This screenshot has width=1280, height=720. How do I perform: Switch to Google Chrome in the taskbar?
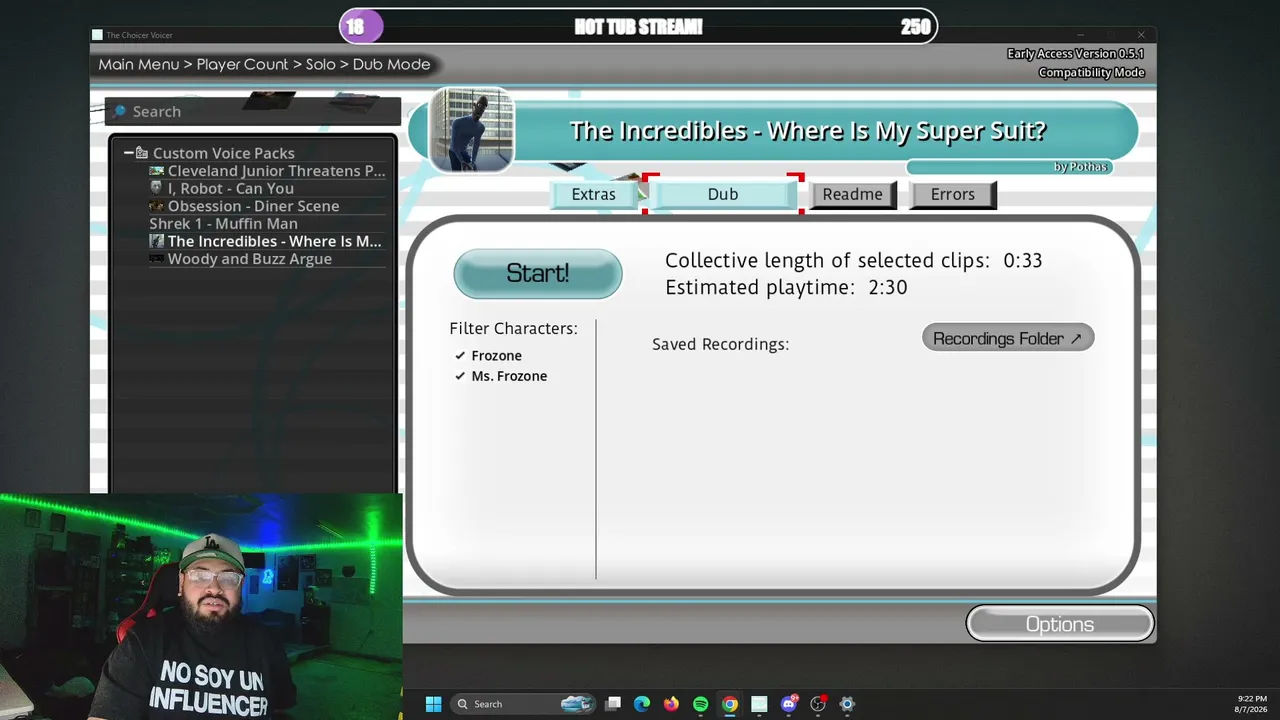coord(730,704)
